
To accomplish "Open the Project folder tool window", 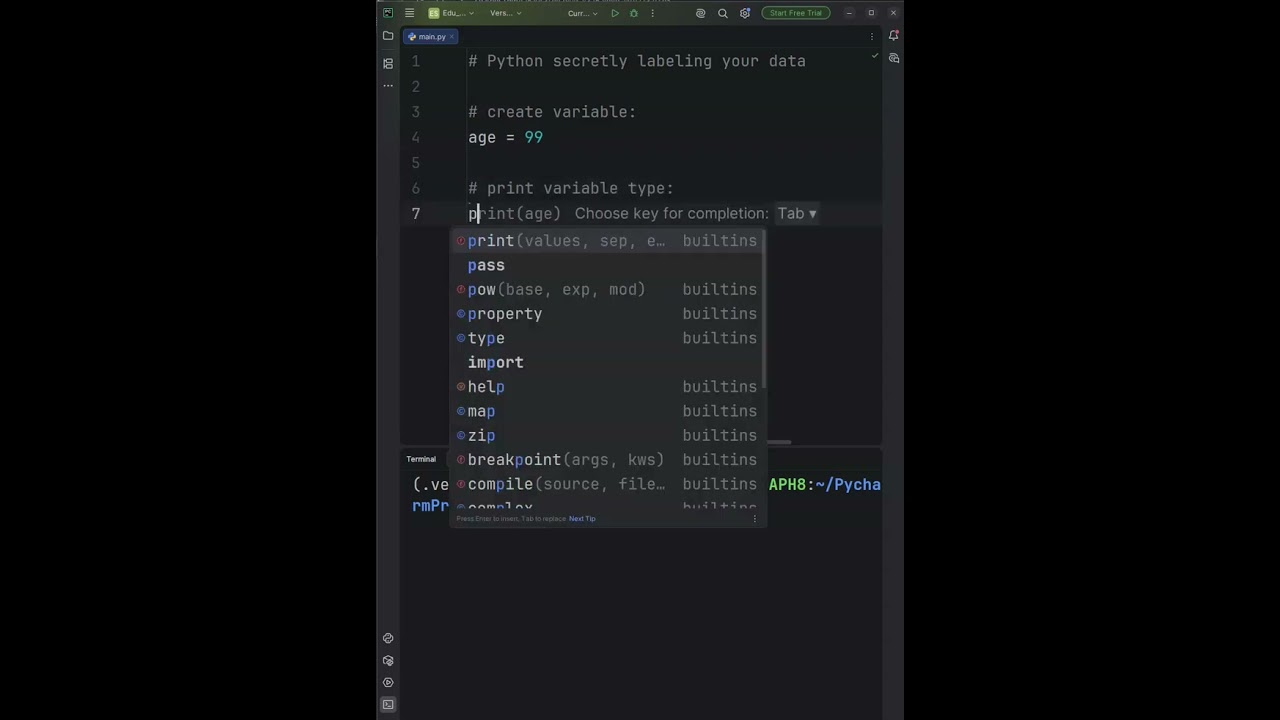I will pos(388,36).
